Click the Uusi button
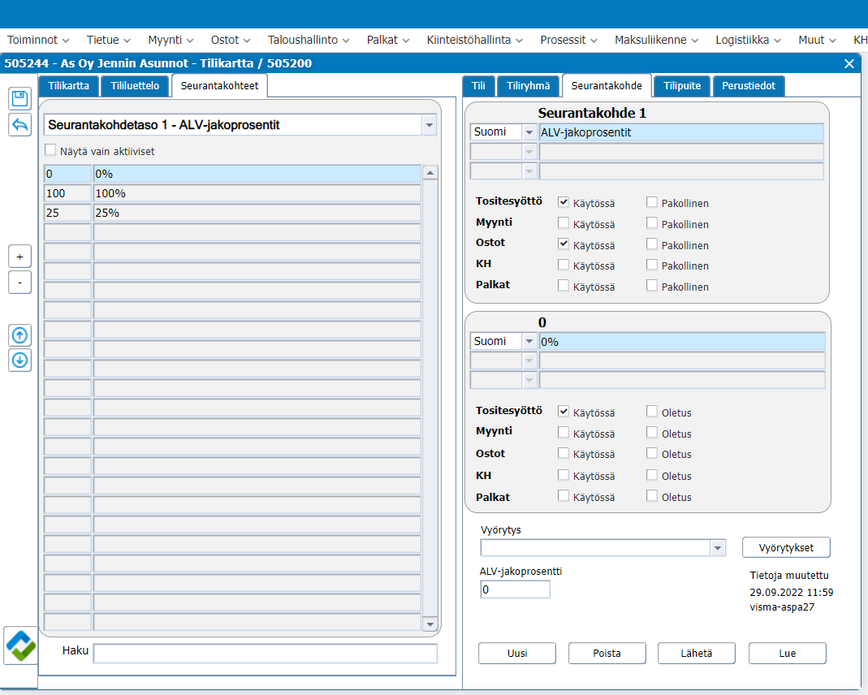 pos(517,653)
